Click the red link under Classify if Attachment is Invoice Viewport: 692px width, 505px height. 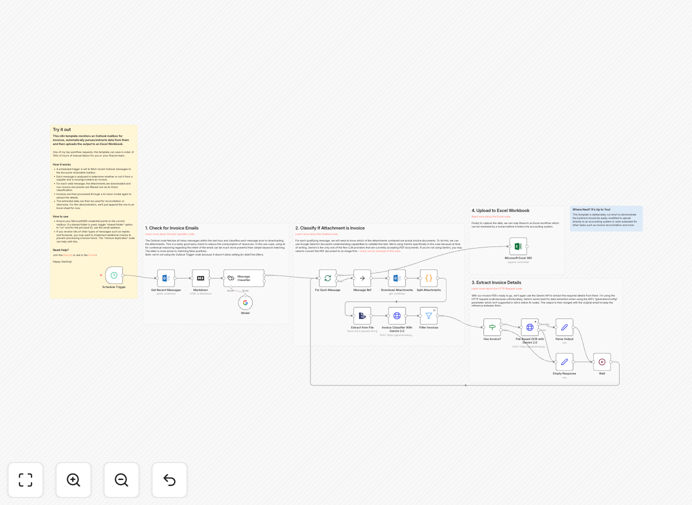coord(316,234)
